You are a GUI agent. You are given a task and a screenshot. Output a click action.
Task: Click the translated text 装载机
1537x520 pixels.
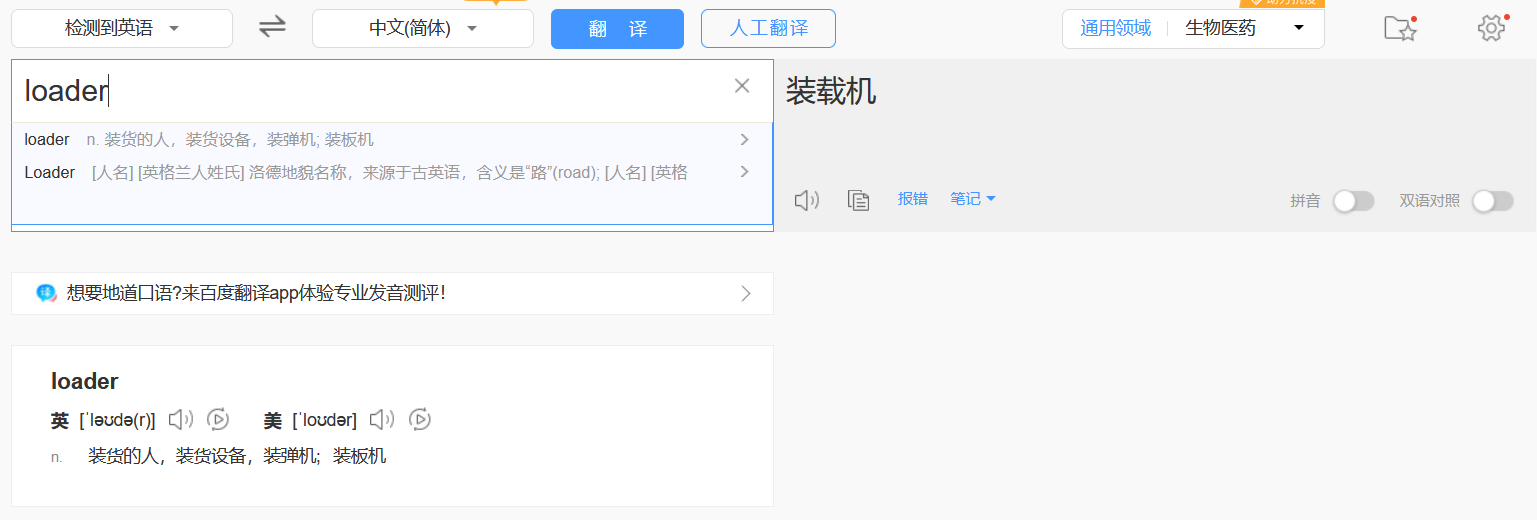tap(831, 92)
